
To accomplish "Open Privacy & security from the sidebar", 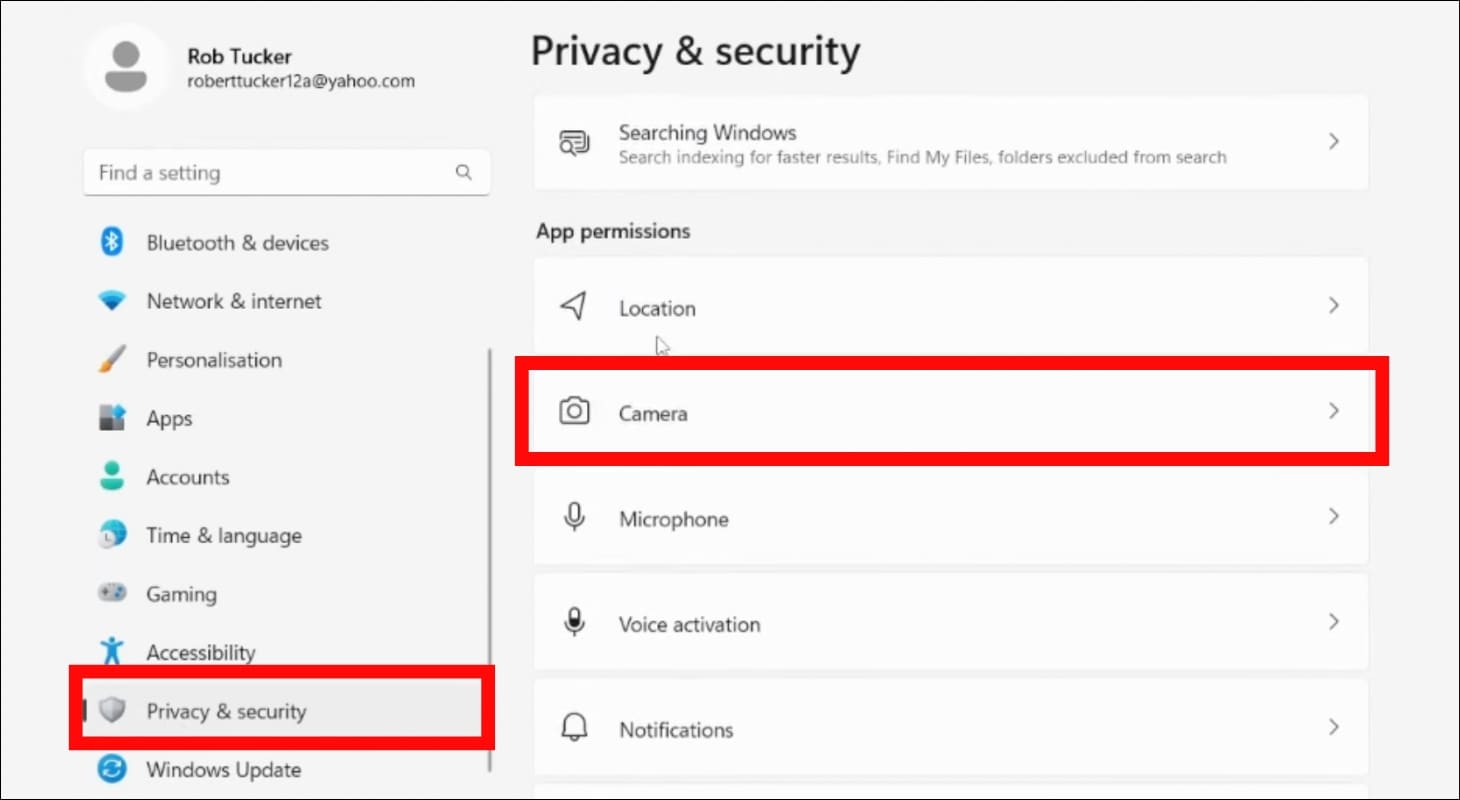I will 226,711.
